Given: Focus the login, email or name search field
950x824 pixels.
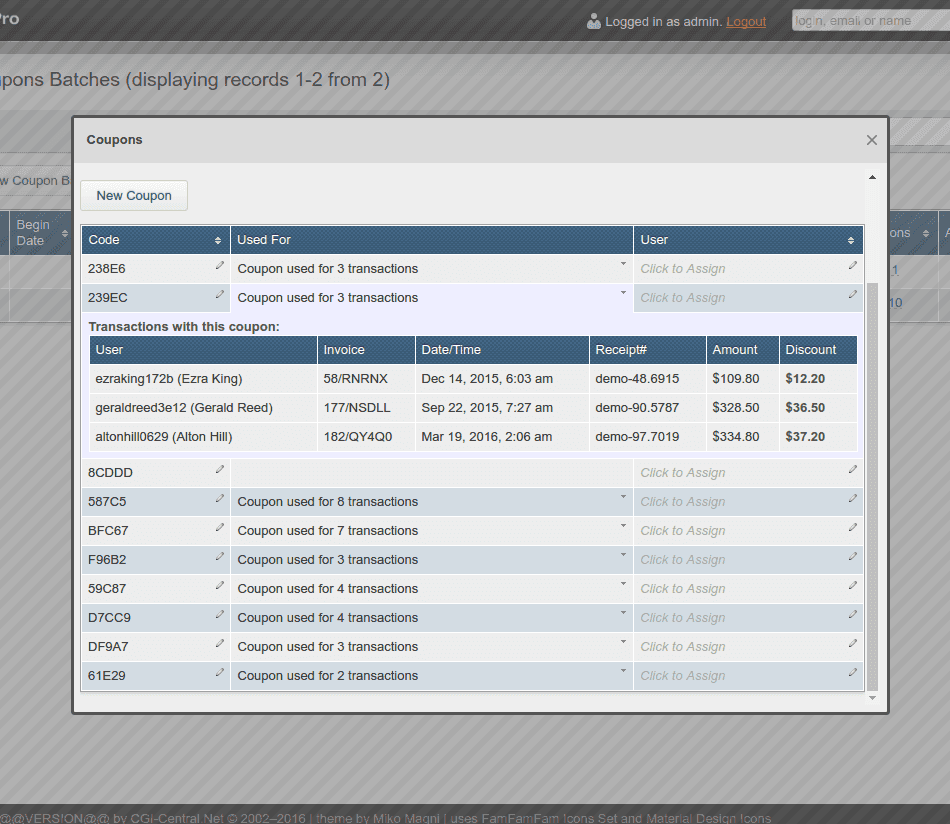Looking at the screenshot, I should coord(871,21).
